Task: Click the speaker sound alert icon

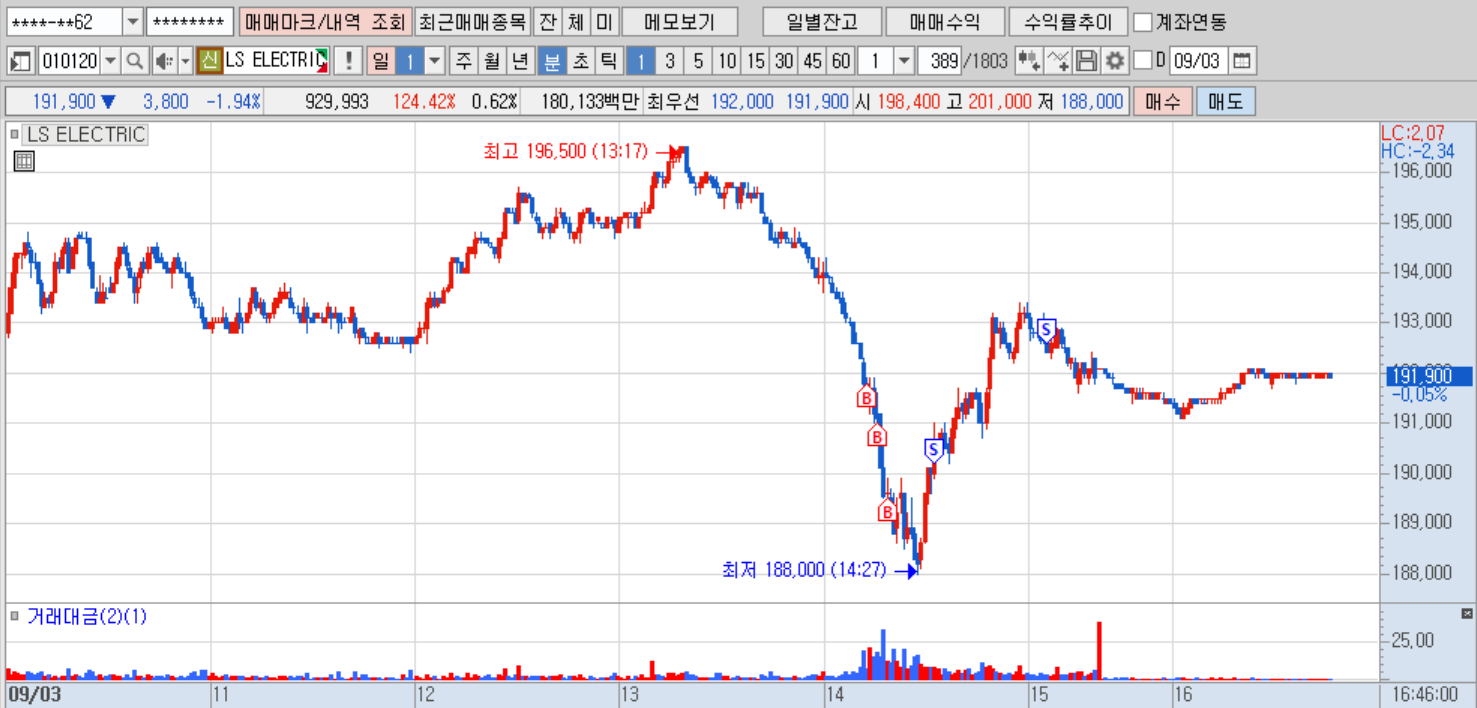Action: [163, 61]
